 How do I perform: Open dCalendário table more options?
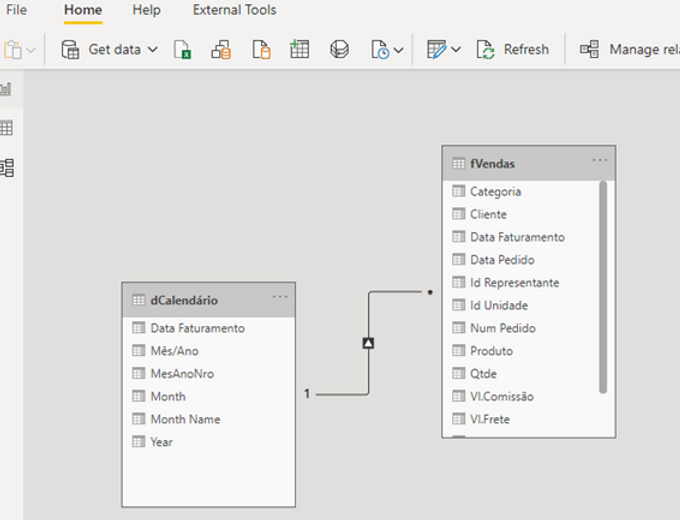(x=280, y=297)
